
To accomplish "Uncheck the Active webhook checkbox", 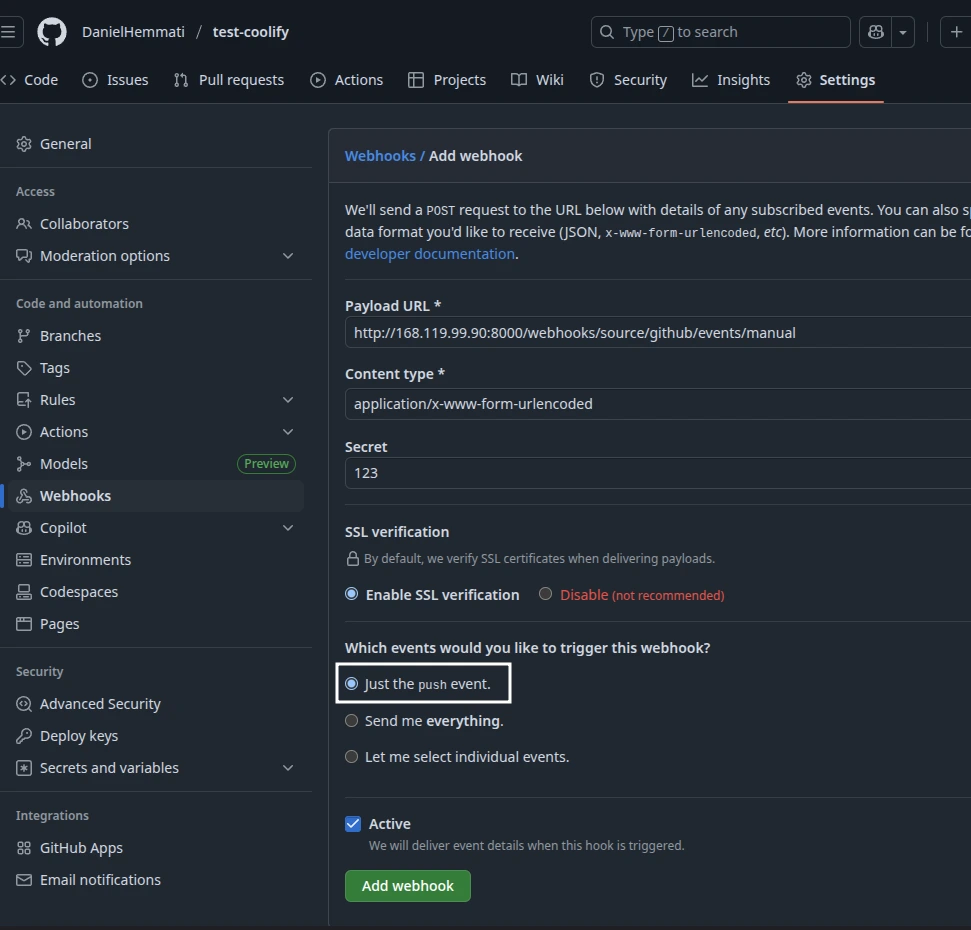I will [x=352, y=823].
